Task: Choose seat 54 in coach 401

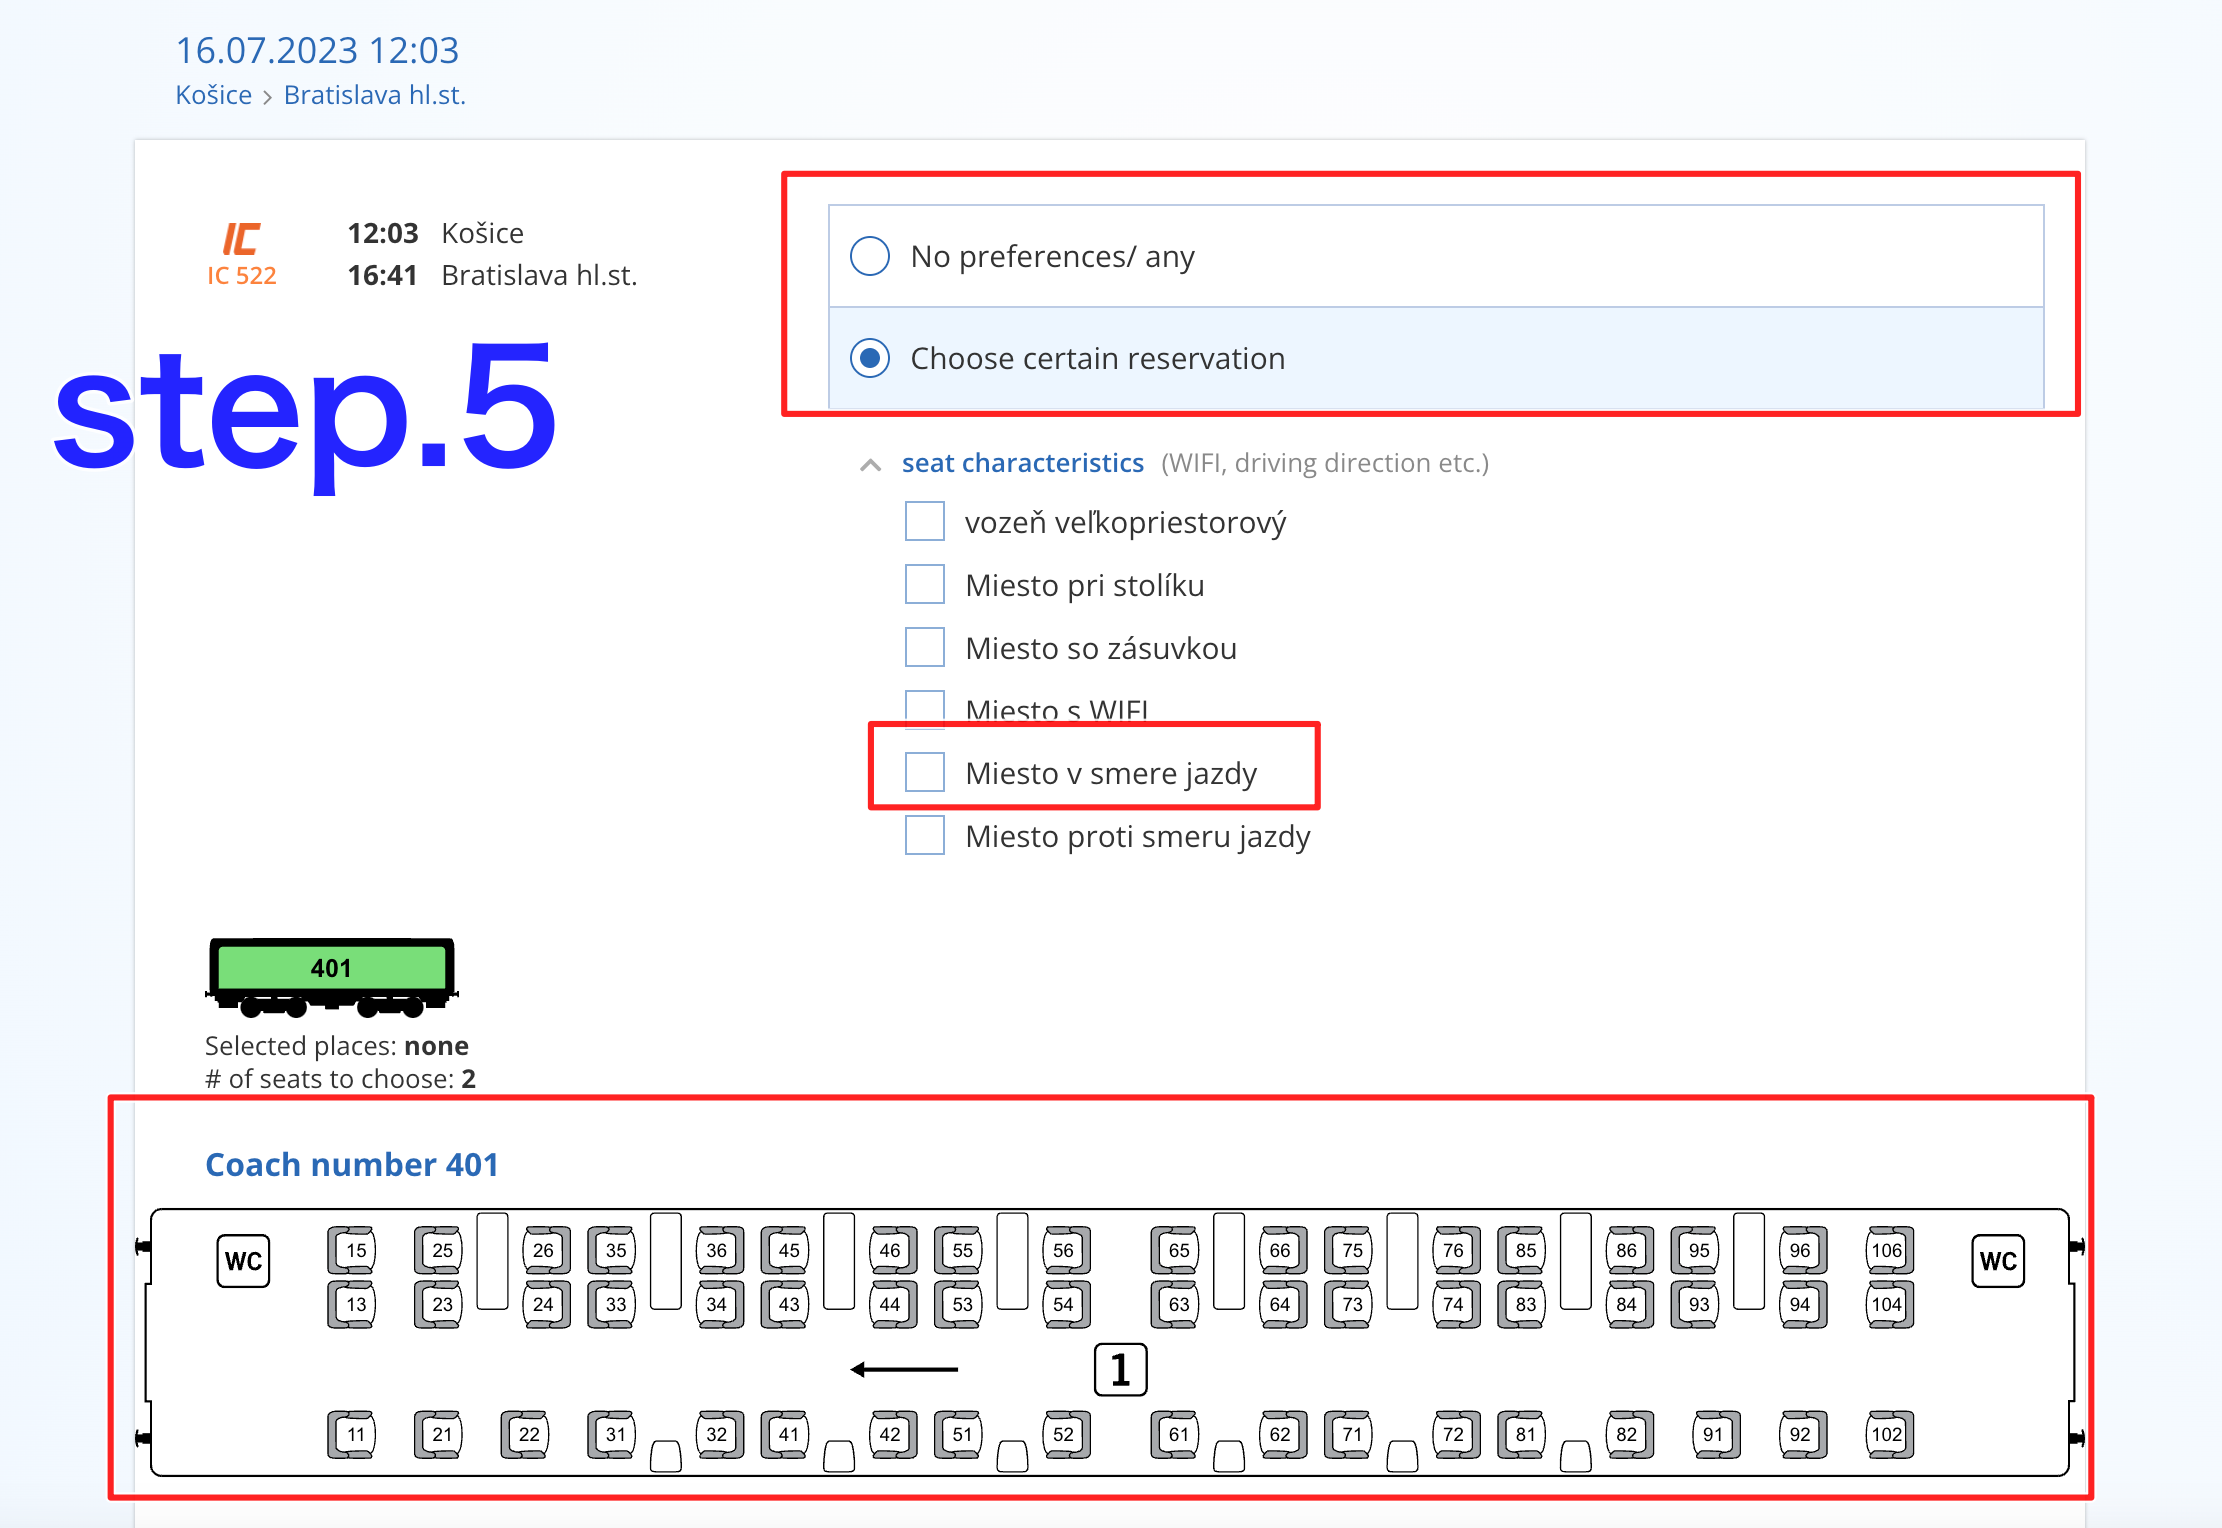Action: [x=1066, y=1304]
